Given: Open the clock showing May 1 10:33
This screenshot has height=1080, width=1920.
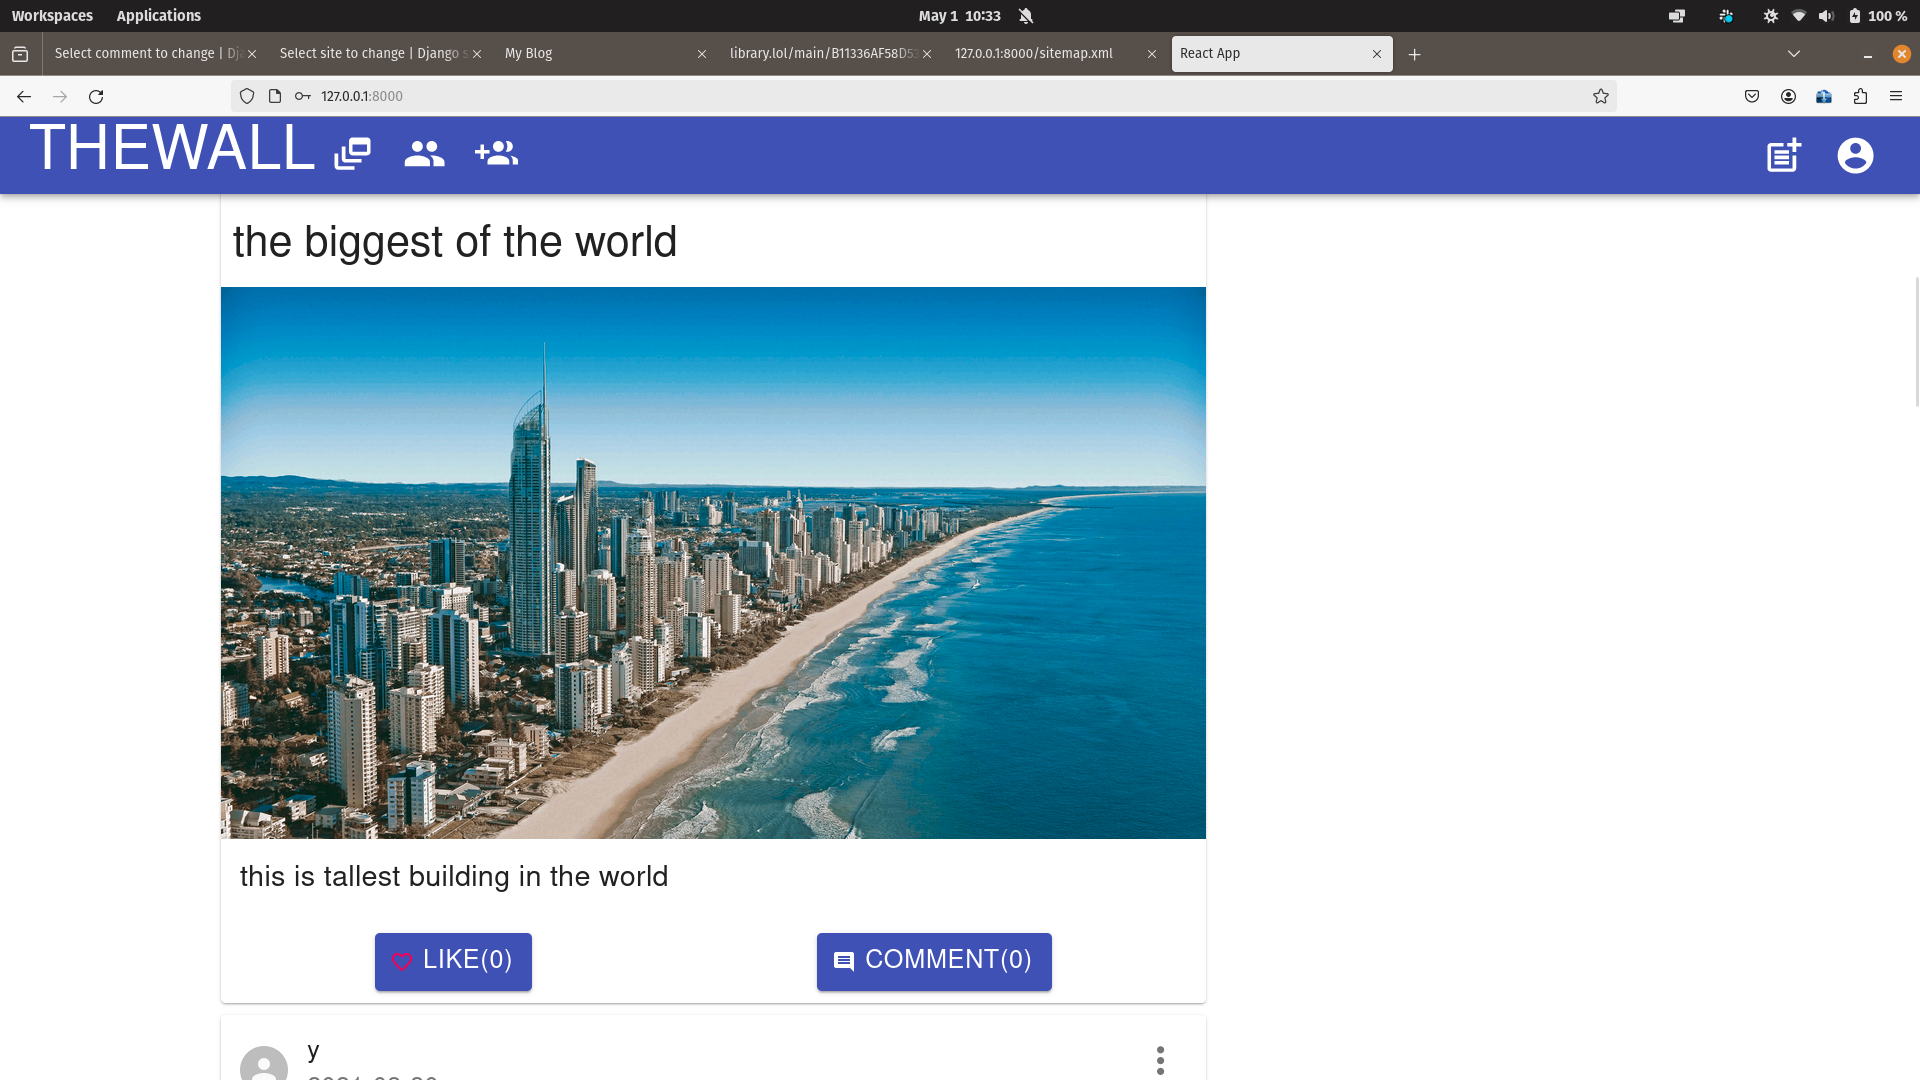Looking at the screenshot, I should (960, 16).
